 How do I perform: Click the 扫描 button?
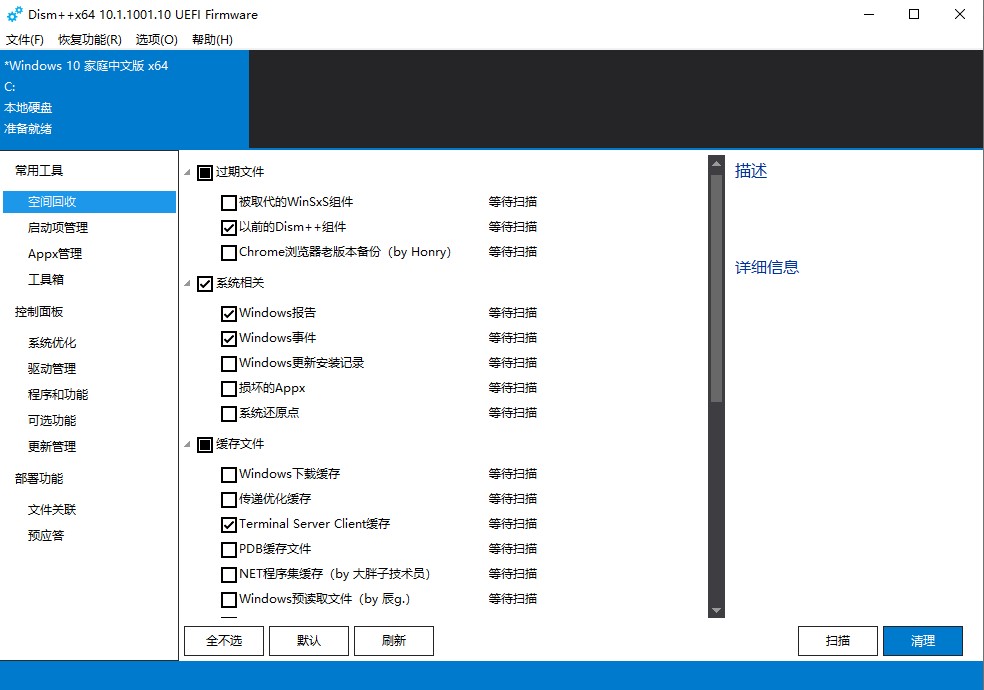click(837, 641)
